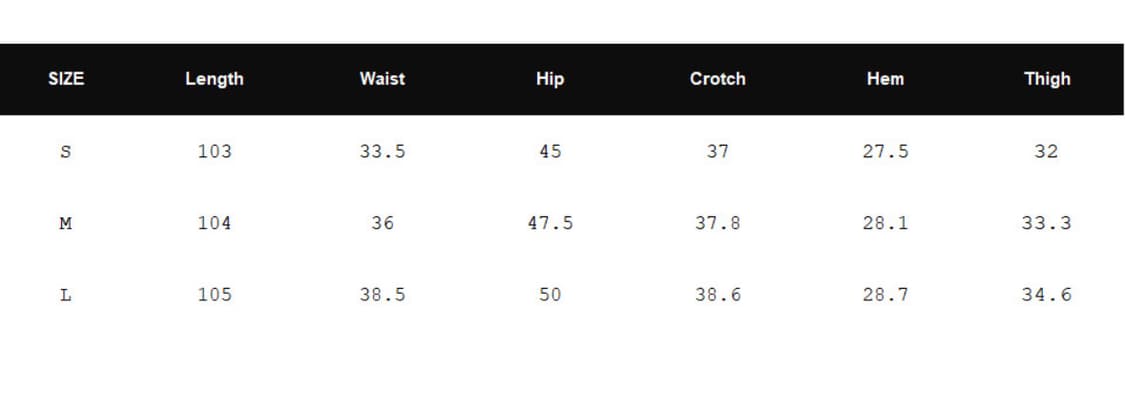Screen dimensions: 1125x407
Task: Click the waist value 33.5
Action: click(x=382, y=151)
